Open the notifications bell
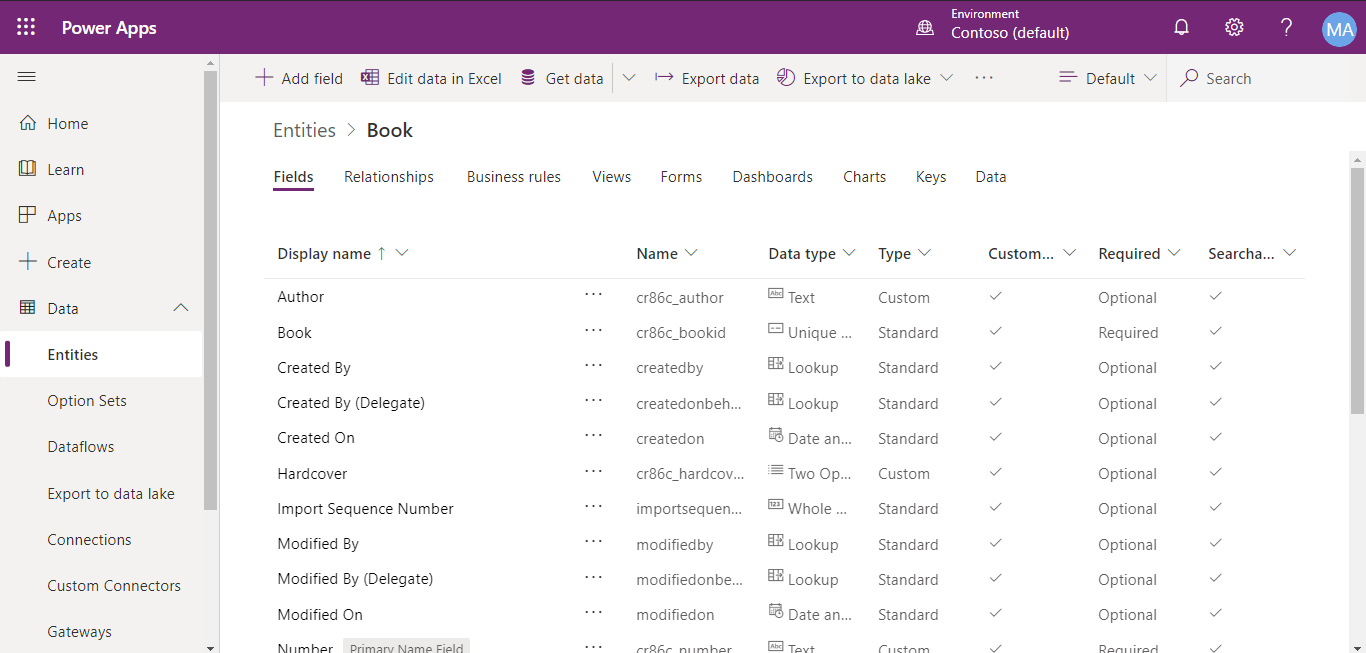The width and height of the screenshot is (1366, 653). (1181, 27)
